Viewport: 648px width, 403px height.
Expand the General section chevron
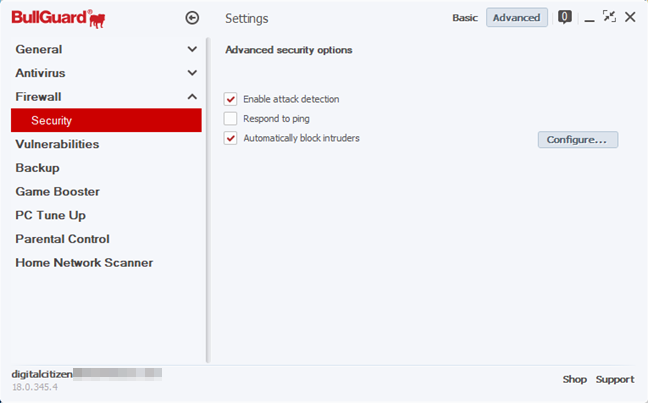click(192, 49)
